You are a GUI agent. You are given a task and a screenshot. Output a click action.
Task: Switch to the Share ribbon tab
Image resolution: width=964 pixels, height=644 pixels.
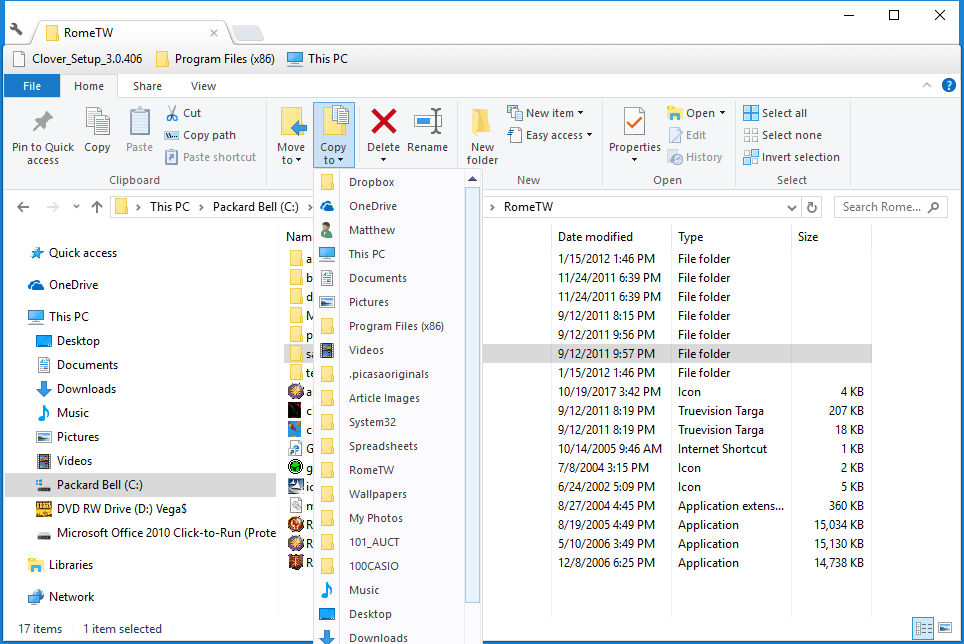click(148, 86)
